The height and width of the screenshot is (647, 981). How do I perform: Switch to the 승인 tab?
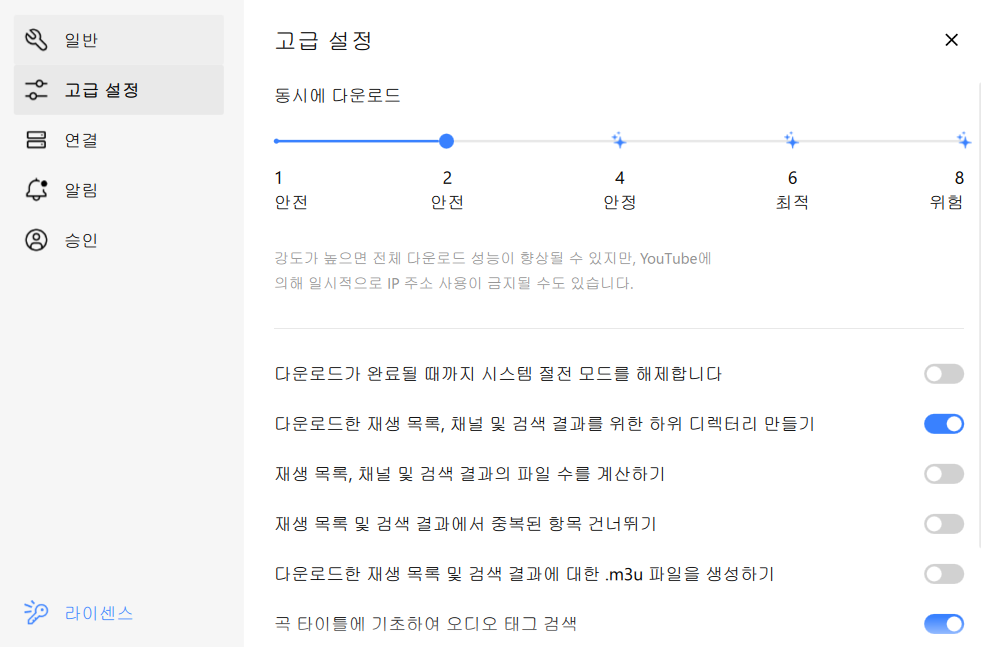[x=119, y=240]
